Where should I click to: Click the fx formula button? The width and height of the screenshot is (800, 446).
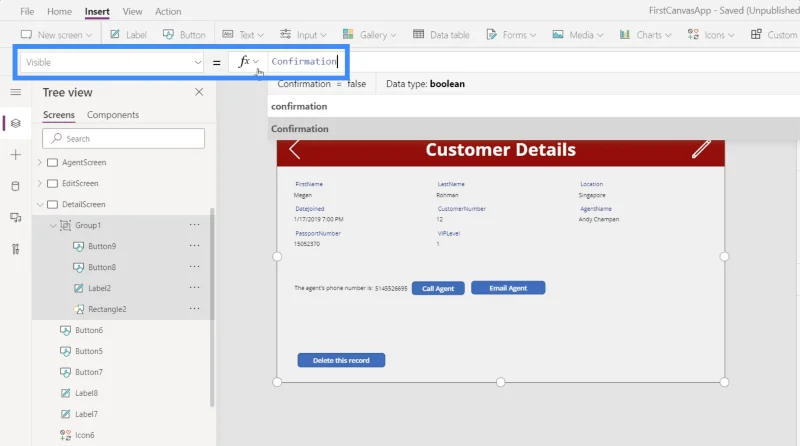(248, 62)
